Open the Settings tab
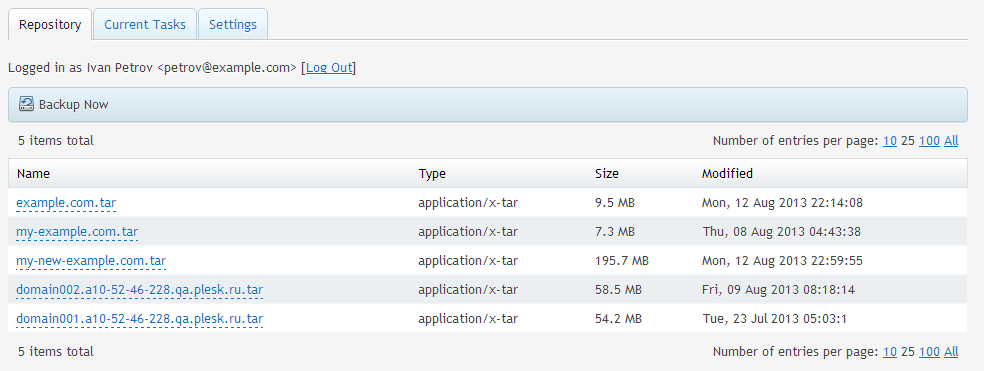The image size is (984, 371). pyautogui.click(x=233, y=24)
